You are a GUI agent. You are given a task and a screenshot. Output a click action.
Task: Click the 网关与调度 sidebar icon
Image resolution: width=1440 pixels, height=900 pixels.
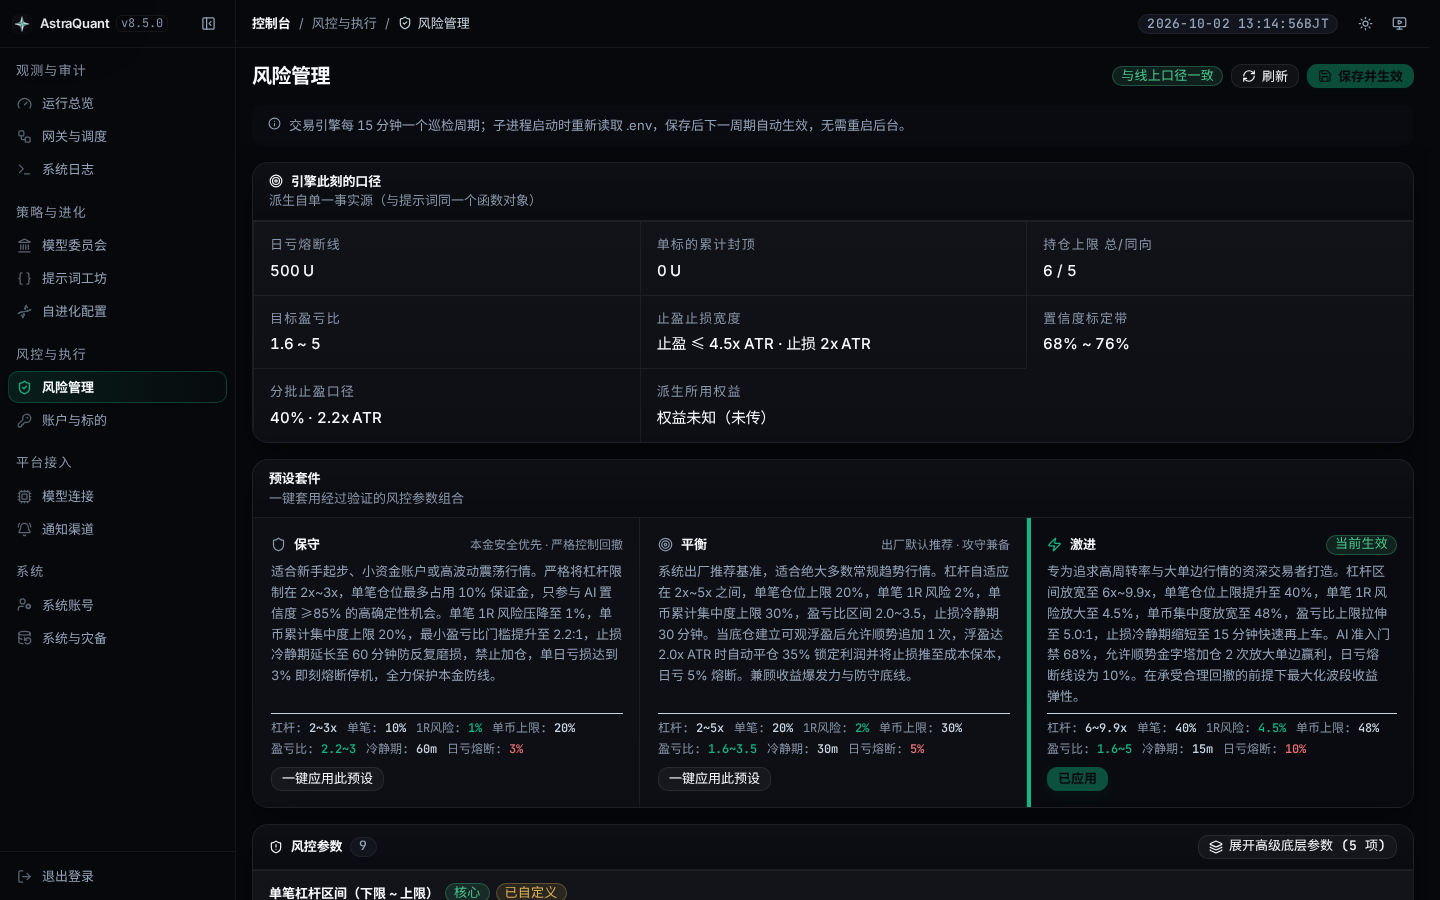(x=25, y=136)
